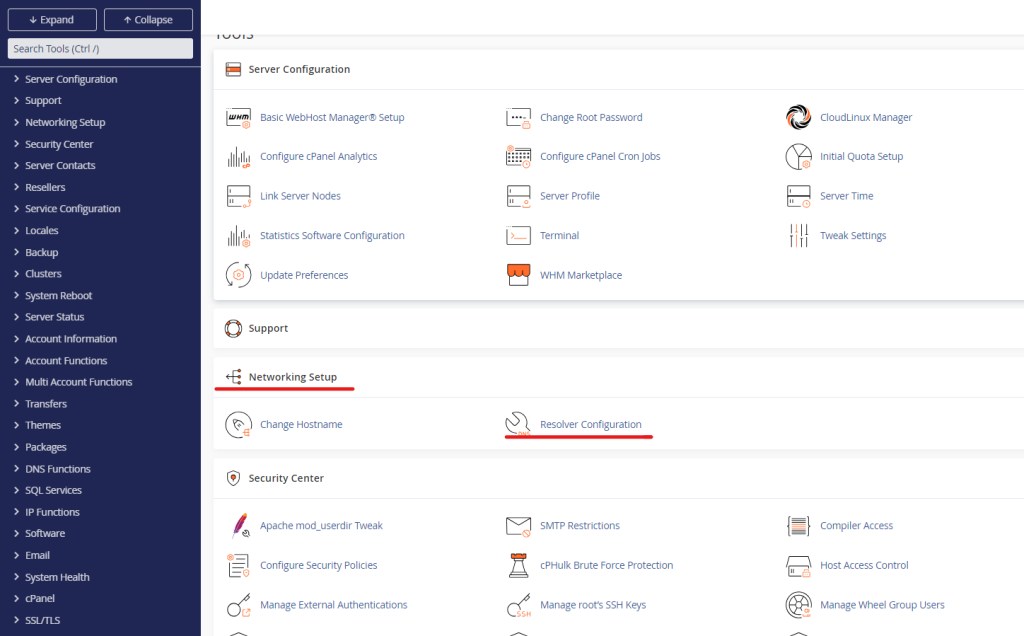1024x636 pixels.
Task: Open the cPHulk Brute Force Protection rook icon
Action: pos(518,565)
